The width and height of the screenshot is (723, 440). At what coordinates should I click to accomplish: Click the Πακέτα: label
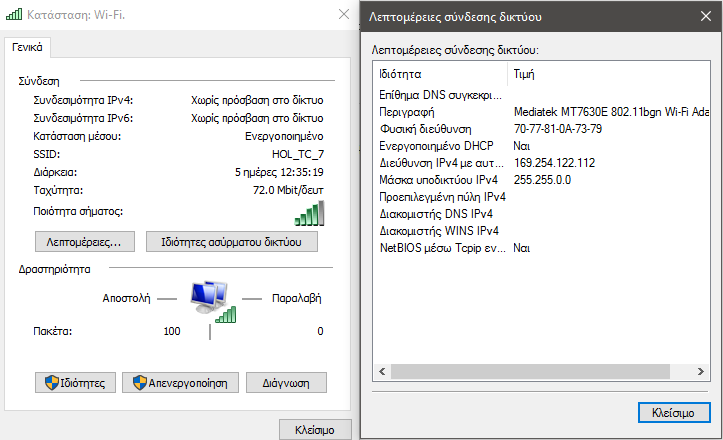[x=53, y=331]
